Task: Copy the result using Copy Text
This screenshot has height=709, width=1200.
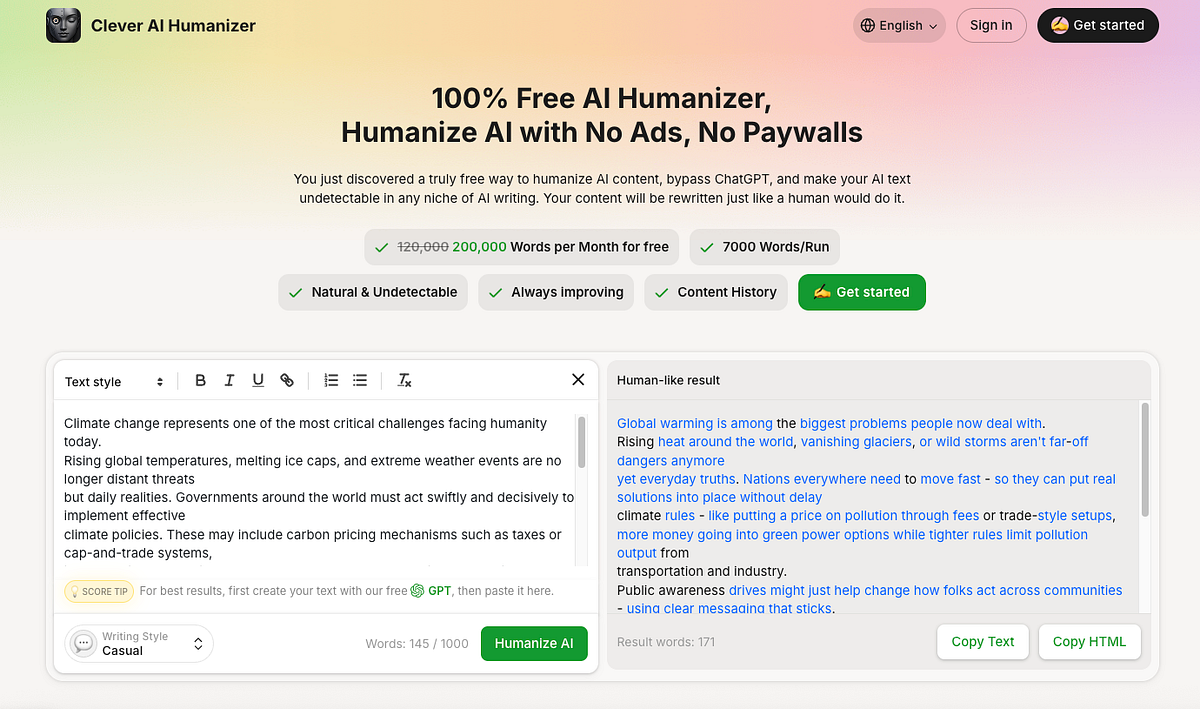Action: click(982, 642)
